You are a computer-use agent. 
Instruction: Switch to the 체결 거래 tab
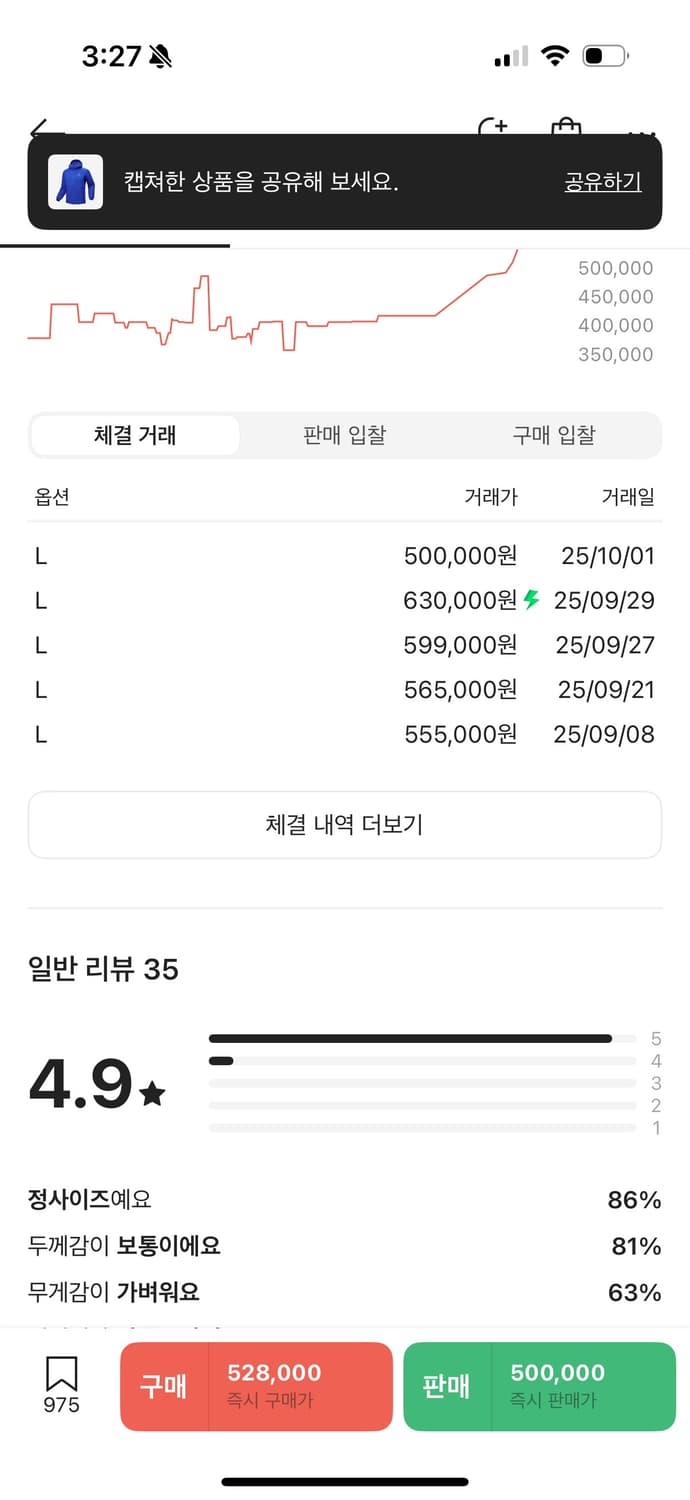tap(135, 435)
